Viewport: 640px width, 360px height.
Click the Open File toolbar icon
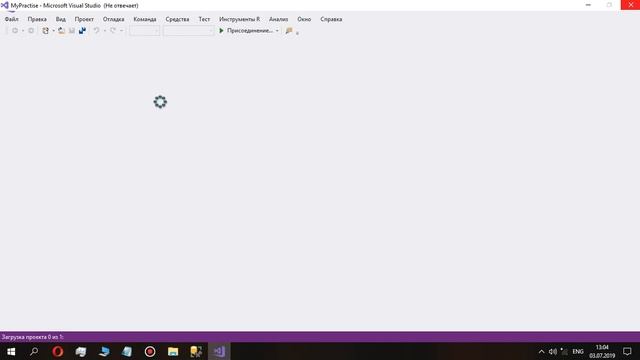61,31
